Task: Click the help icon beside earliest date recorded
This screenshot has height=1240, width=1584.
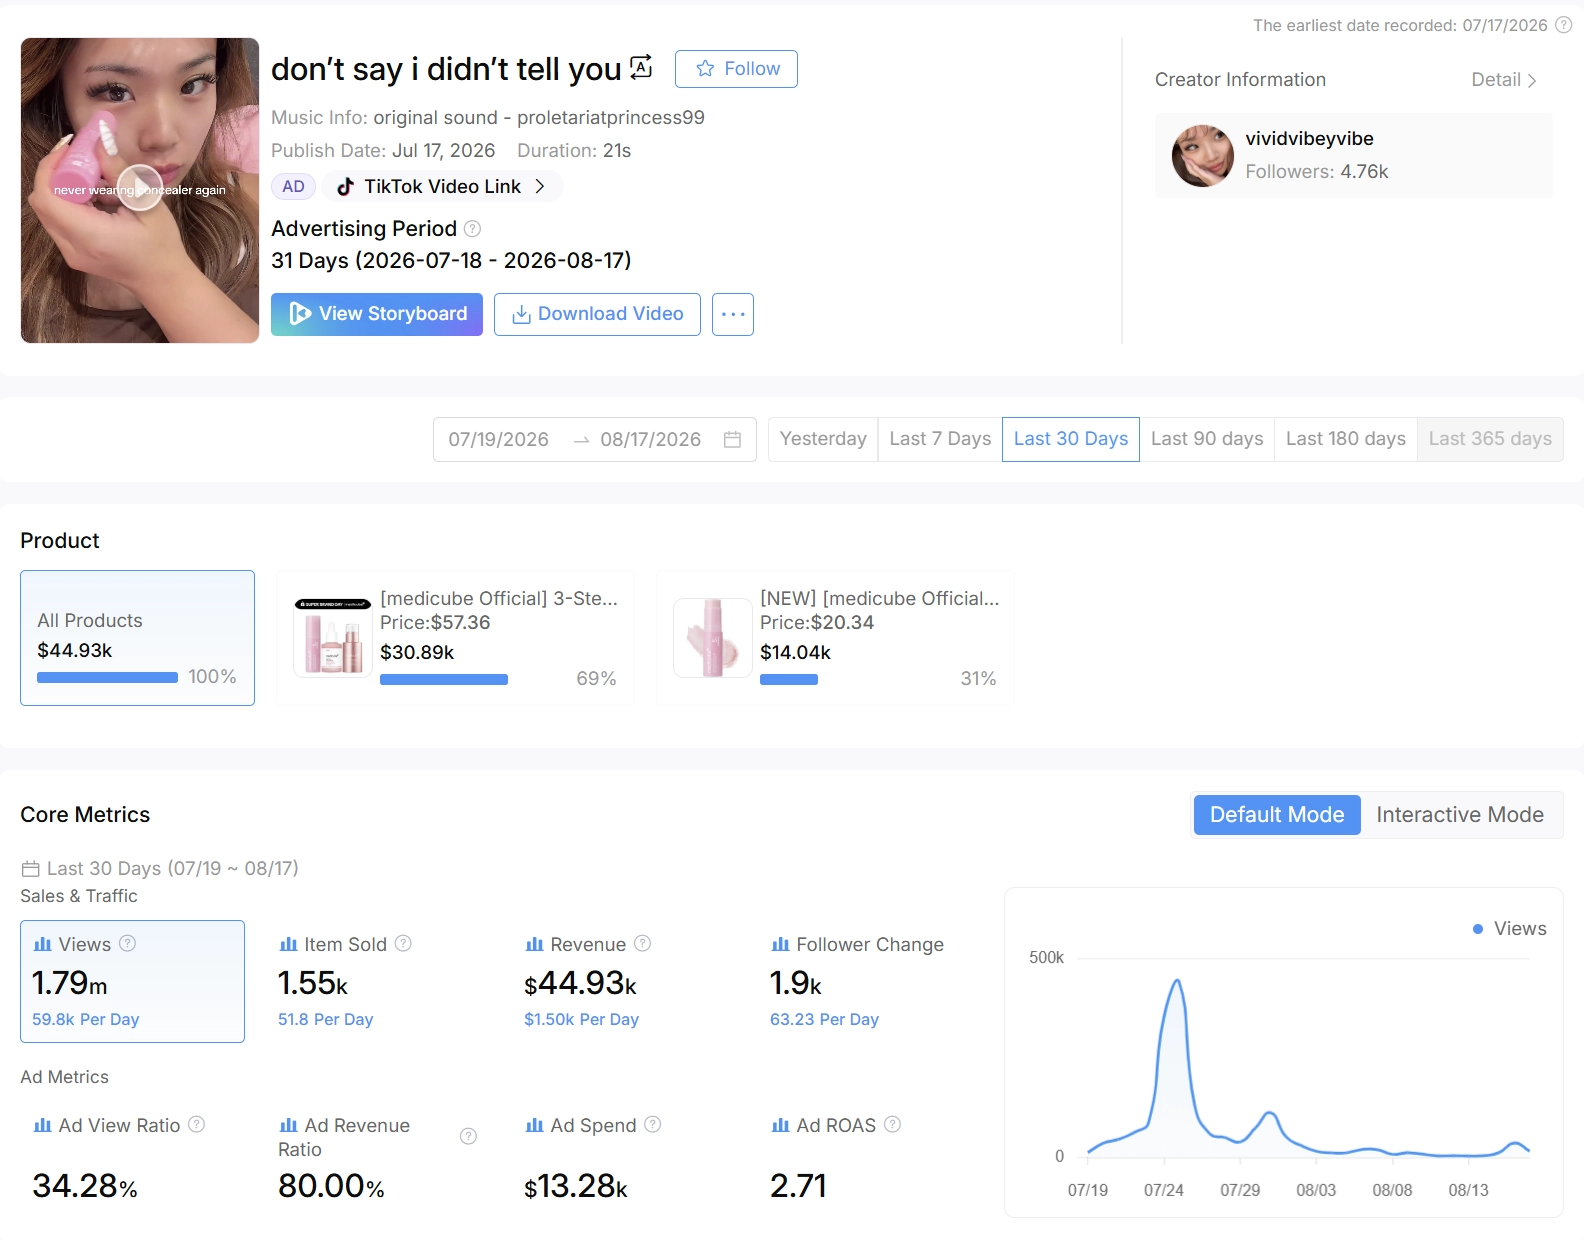Action: pos(1564,25)
